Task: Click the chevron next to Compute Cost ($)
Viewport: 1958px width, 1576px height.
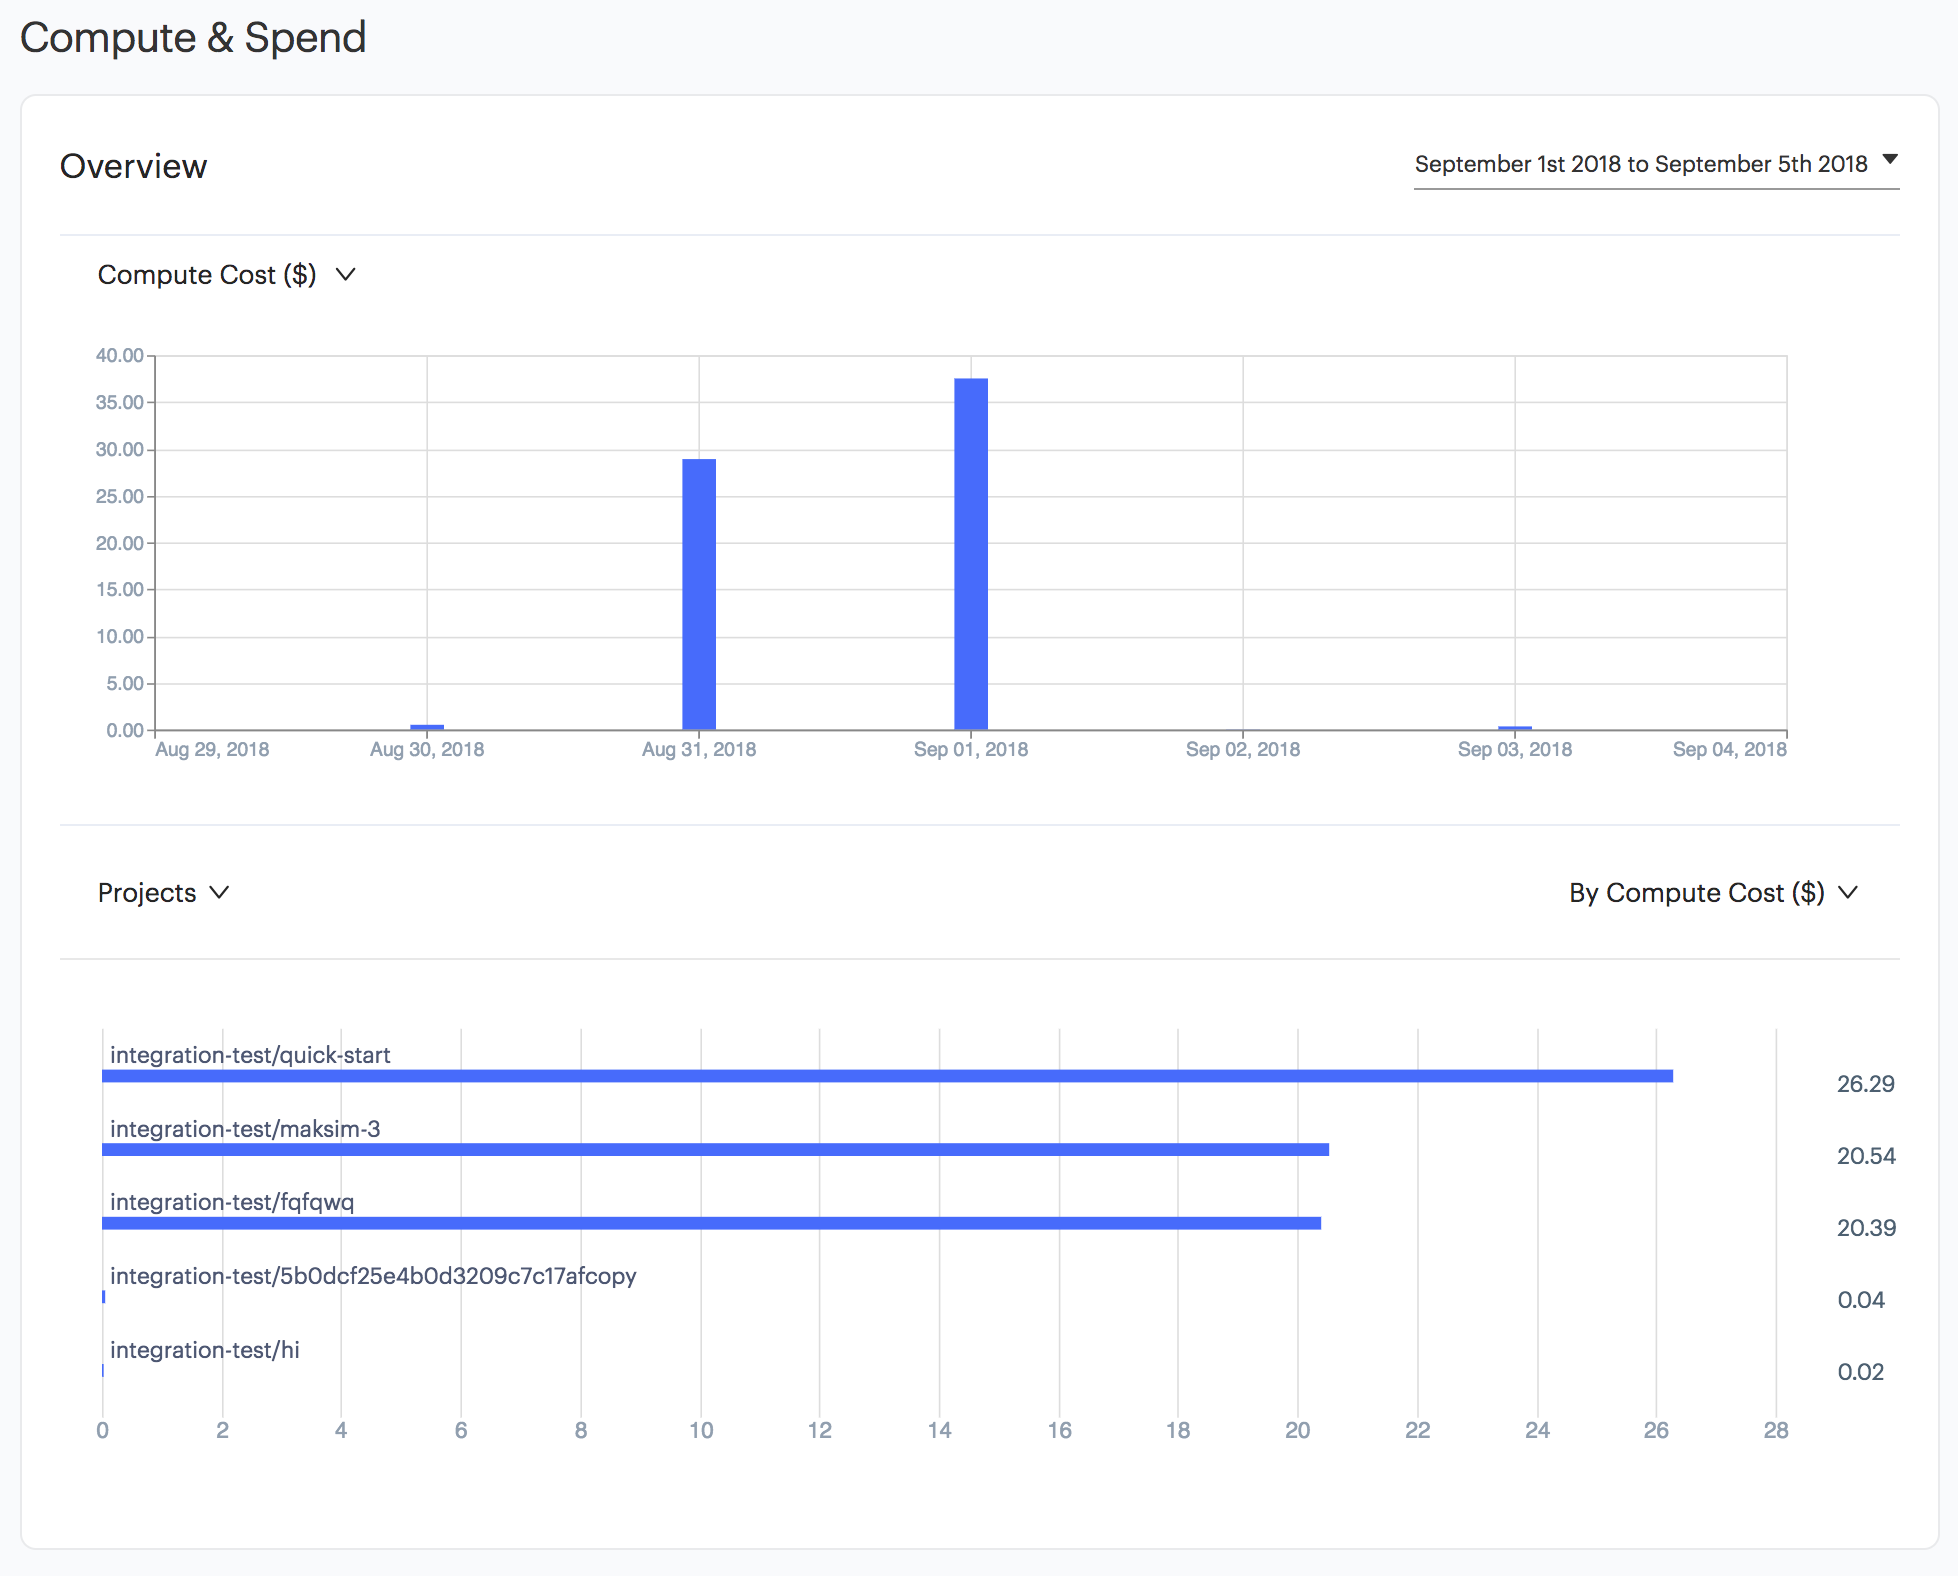Action: click(x=346, y=275)
